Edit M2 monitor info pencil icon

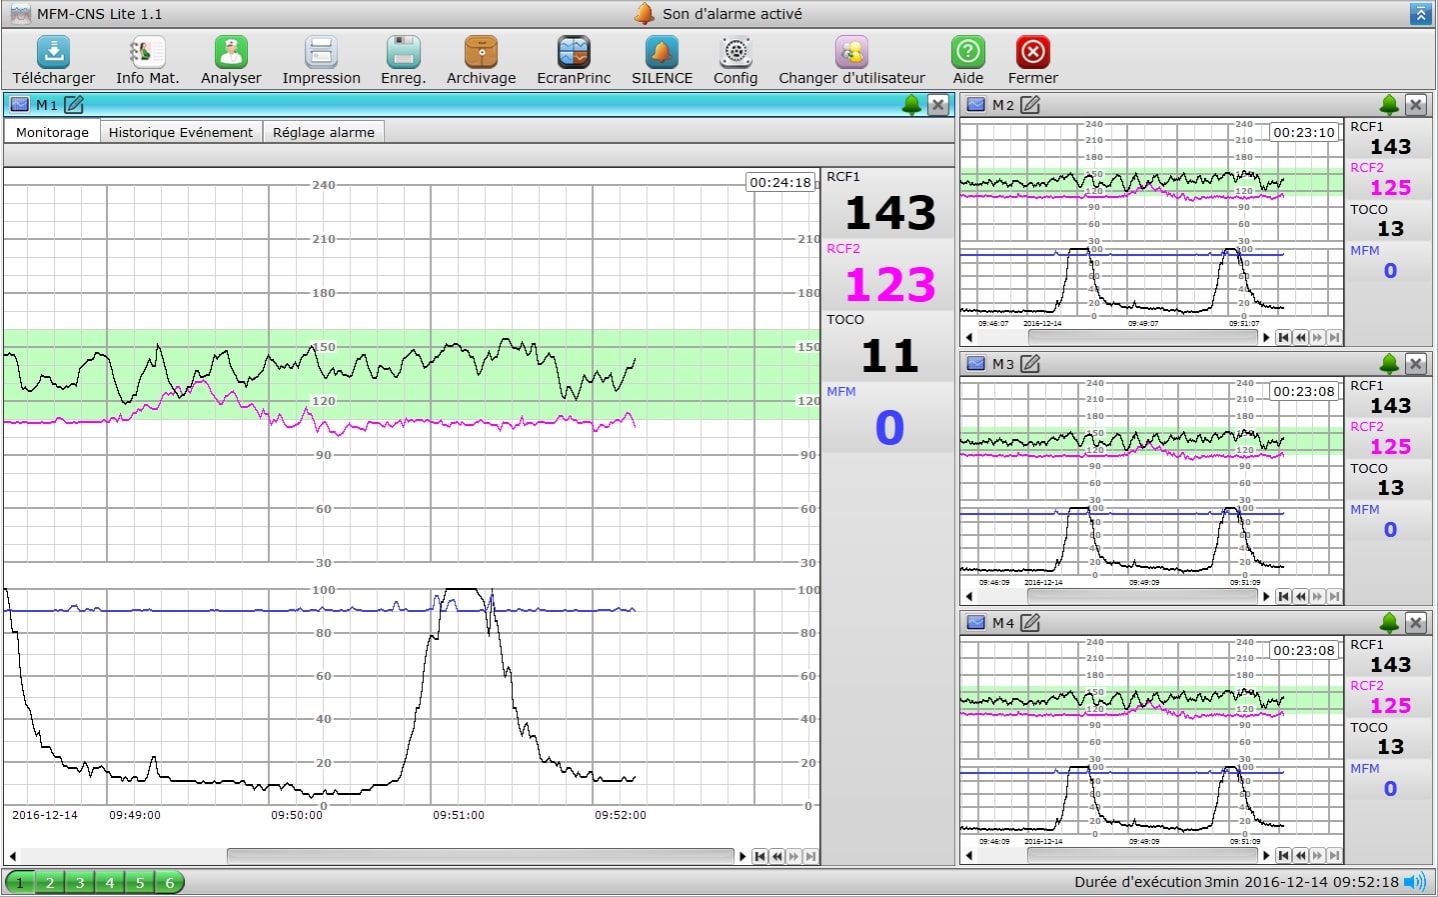tap(1030, 105)
